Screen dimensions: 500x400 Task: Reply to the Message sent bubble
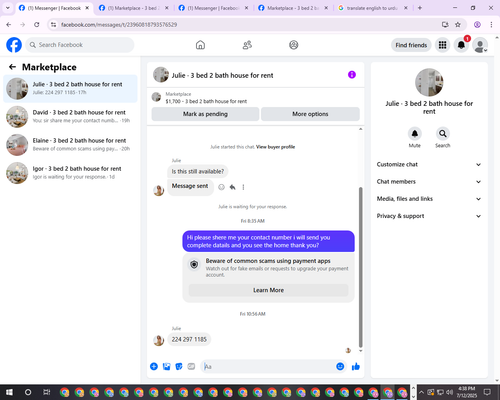(x=232, y=187)
